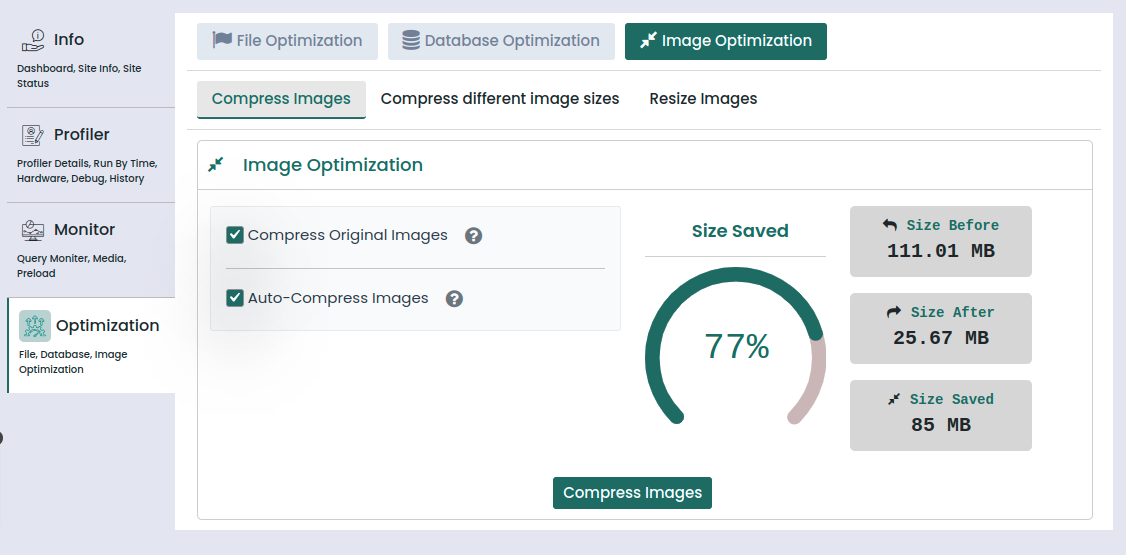This screenshot has width=1126, height=555.
Task: Open Compress different image sizes subtab
Action: click(x=500, y=99)
